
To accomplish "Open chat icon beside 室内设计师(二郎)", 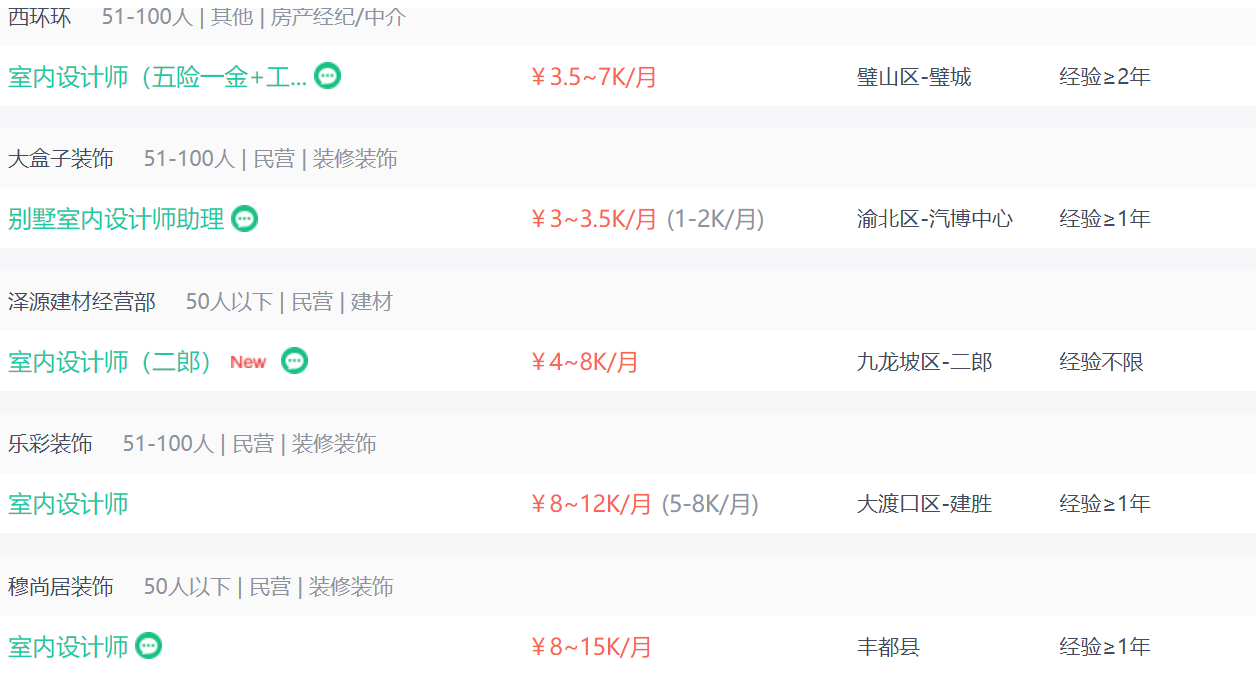I will [294, 361].
